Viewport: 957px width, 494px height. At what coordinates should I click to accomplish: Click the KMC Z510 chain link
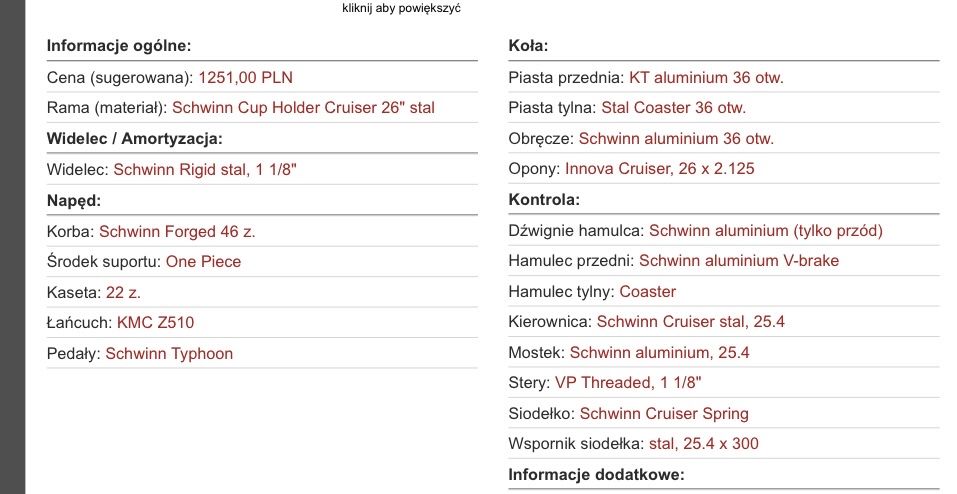(155, 322)
